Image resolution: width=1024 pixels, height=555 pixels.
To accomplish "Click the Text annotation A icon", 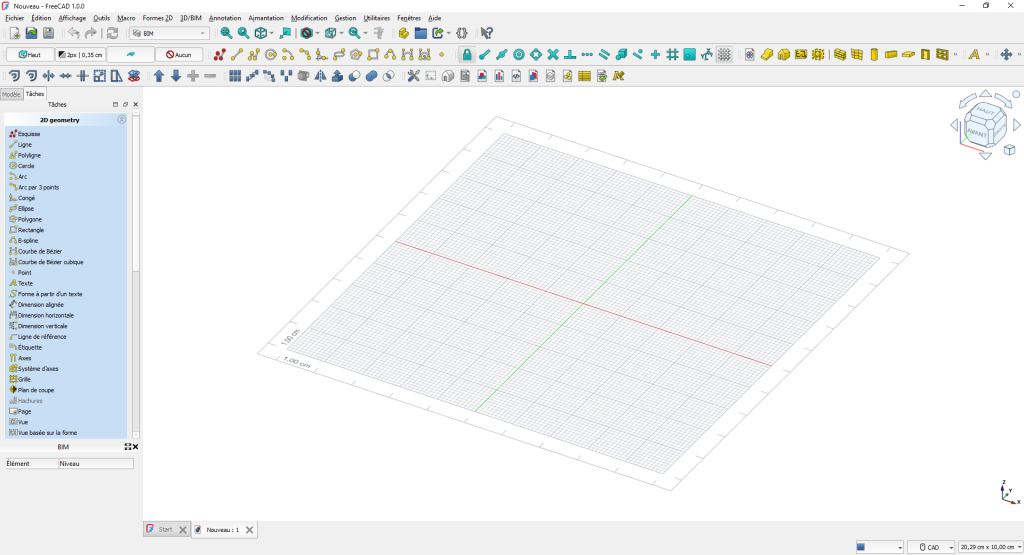I will (974, 55).
